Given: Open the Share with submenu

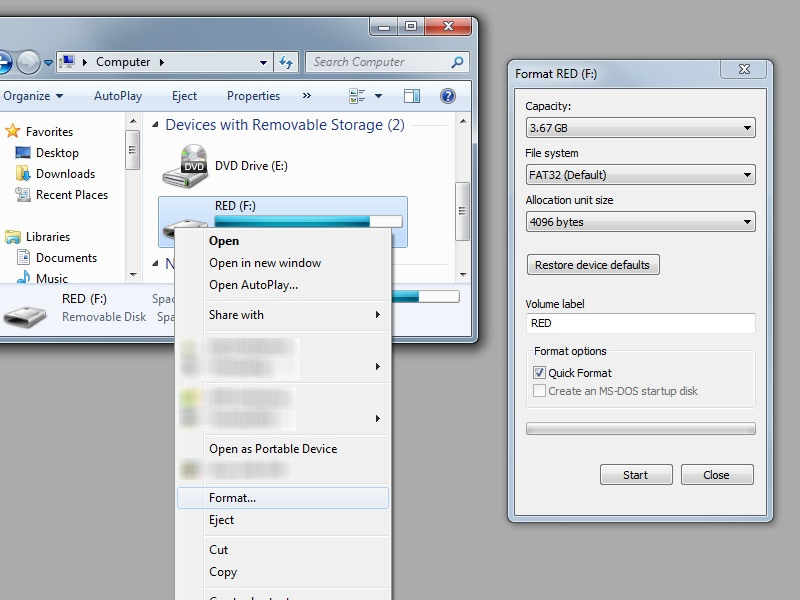Looking at the screenshot, I should (283, 315).
